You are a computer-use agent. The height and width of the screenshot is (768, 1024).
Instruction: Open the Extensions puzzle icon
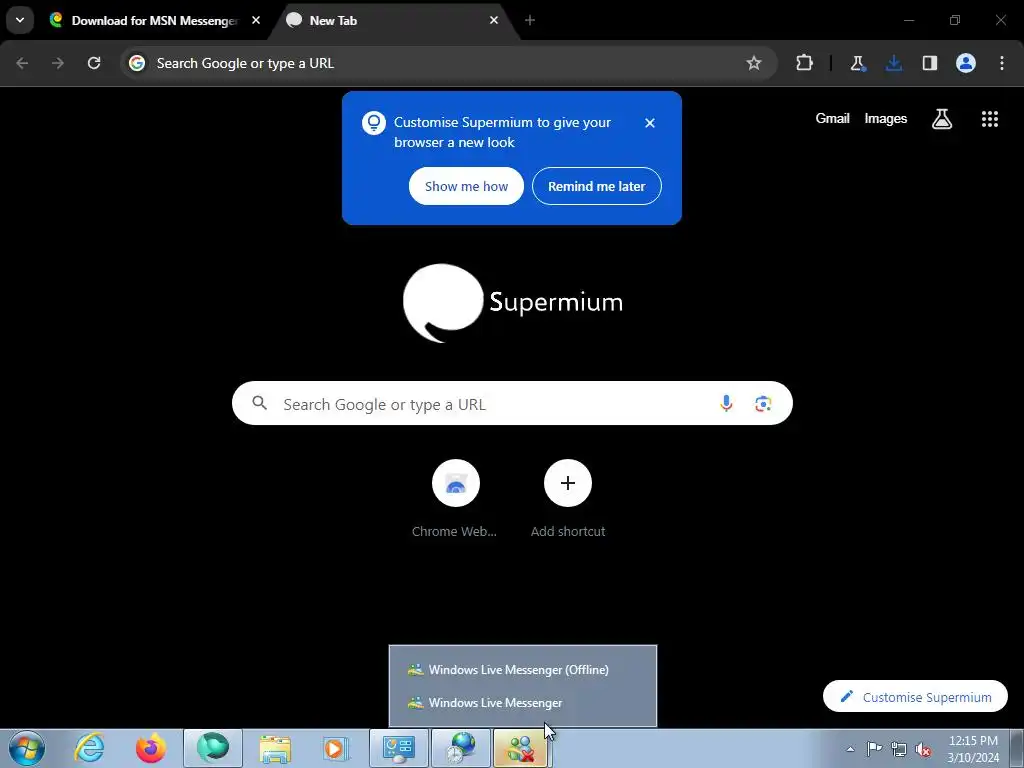(x=805, y=63)
